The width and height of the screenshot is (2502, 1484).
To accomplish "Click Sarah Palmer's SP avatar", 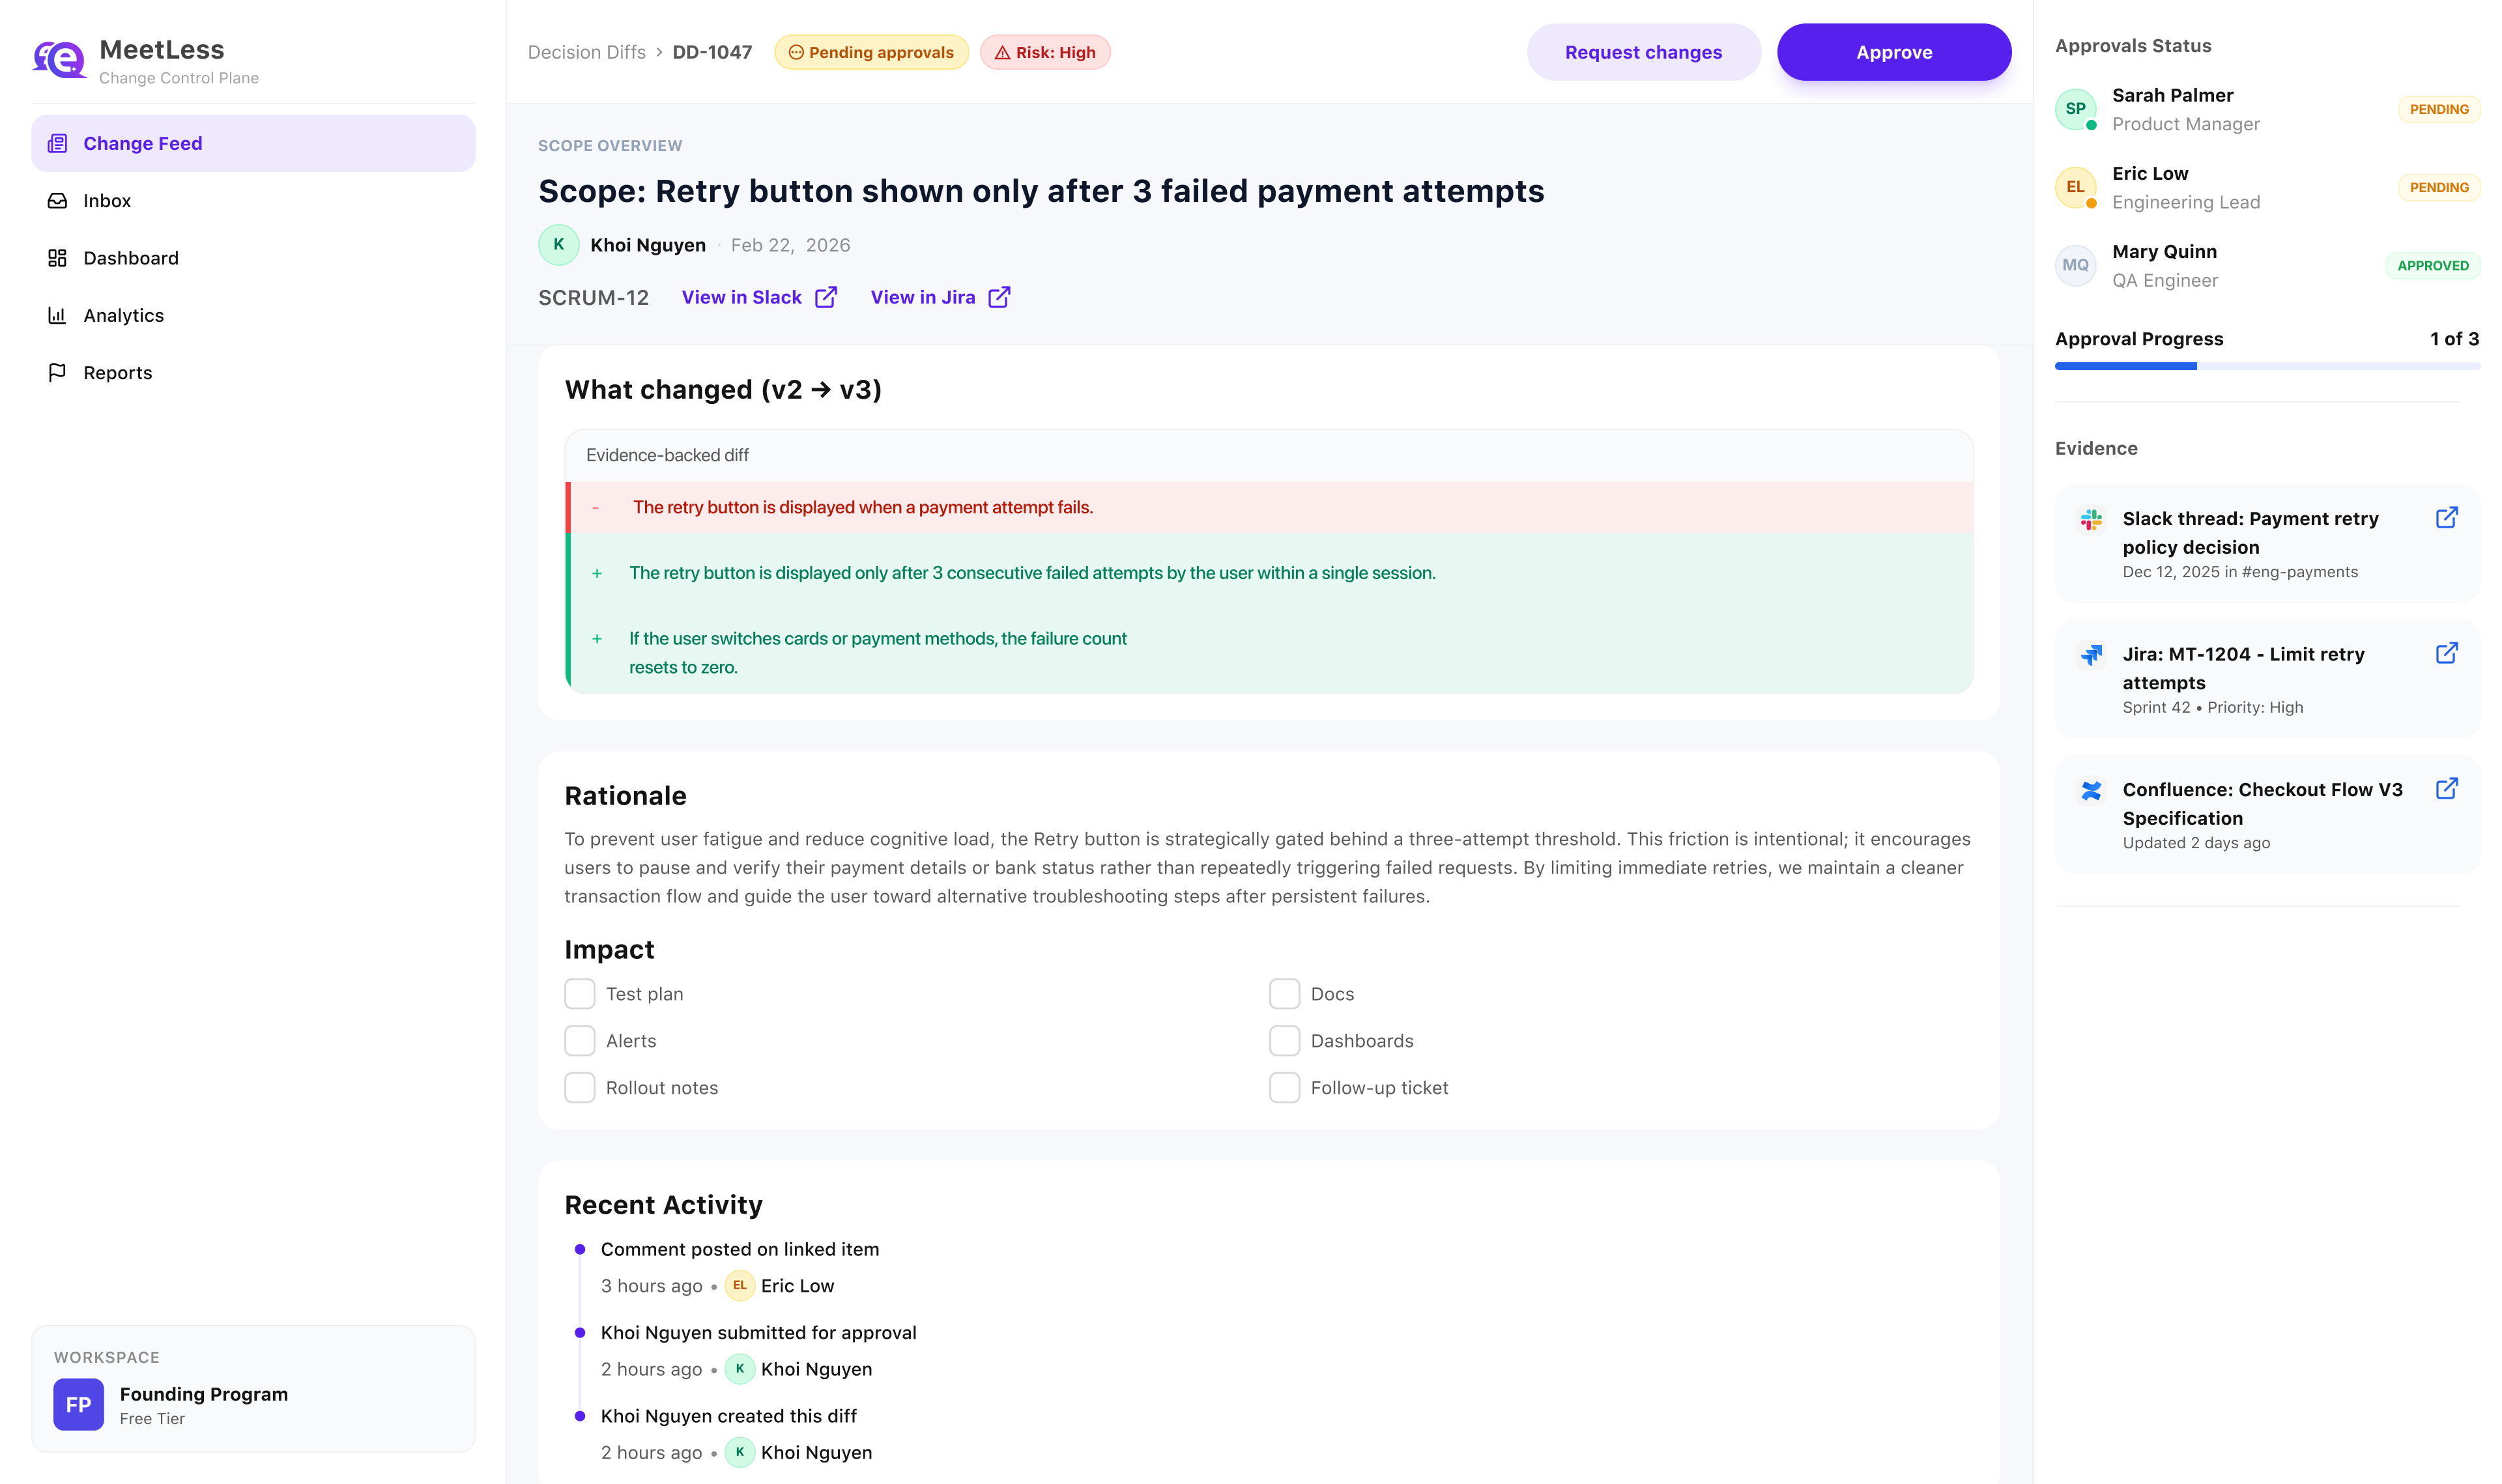I will point(2075,109).
